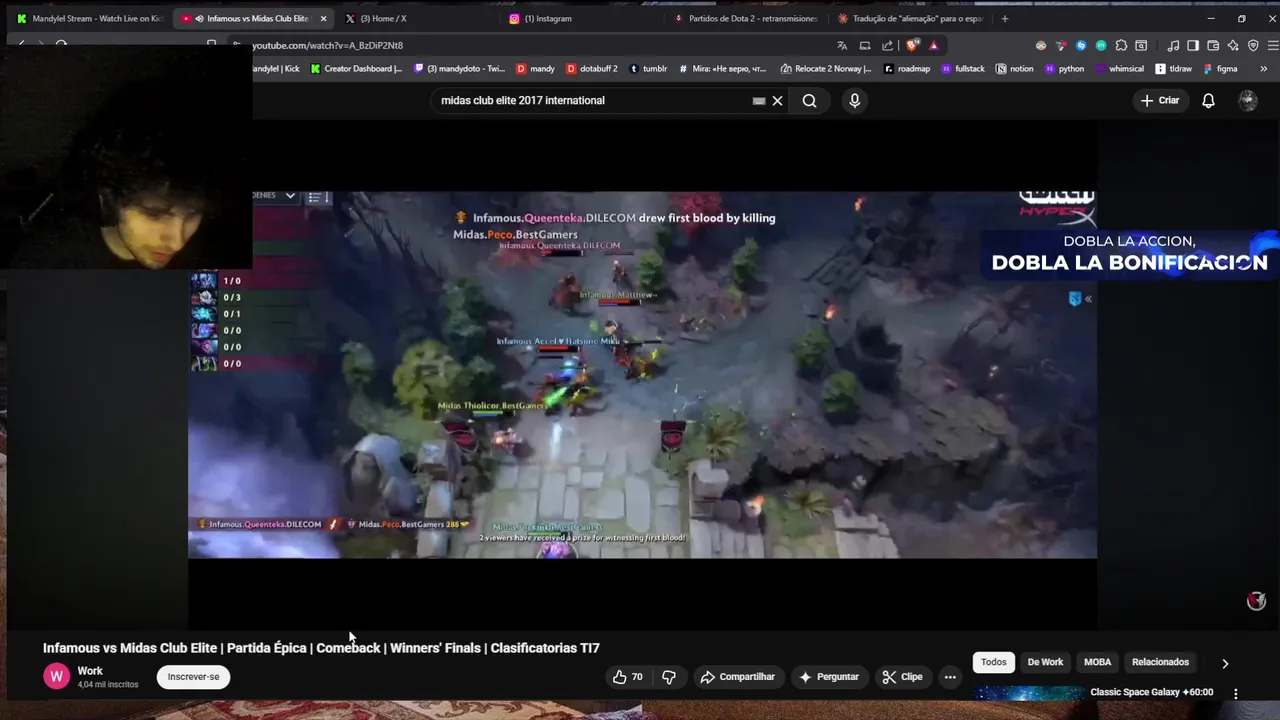Open the browser hamburger main menu
Screen dimensions: 1280x720
(1273, 45)
